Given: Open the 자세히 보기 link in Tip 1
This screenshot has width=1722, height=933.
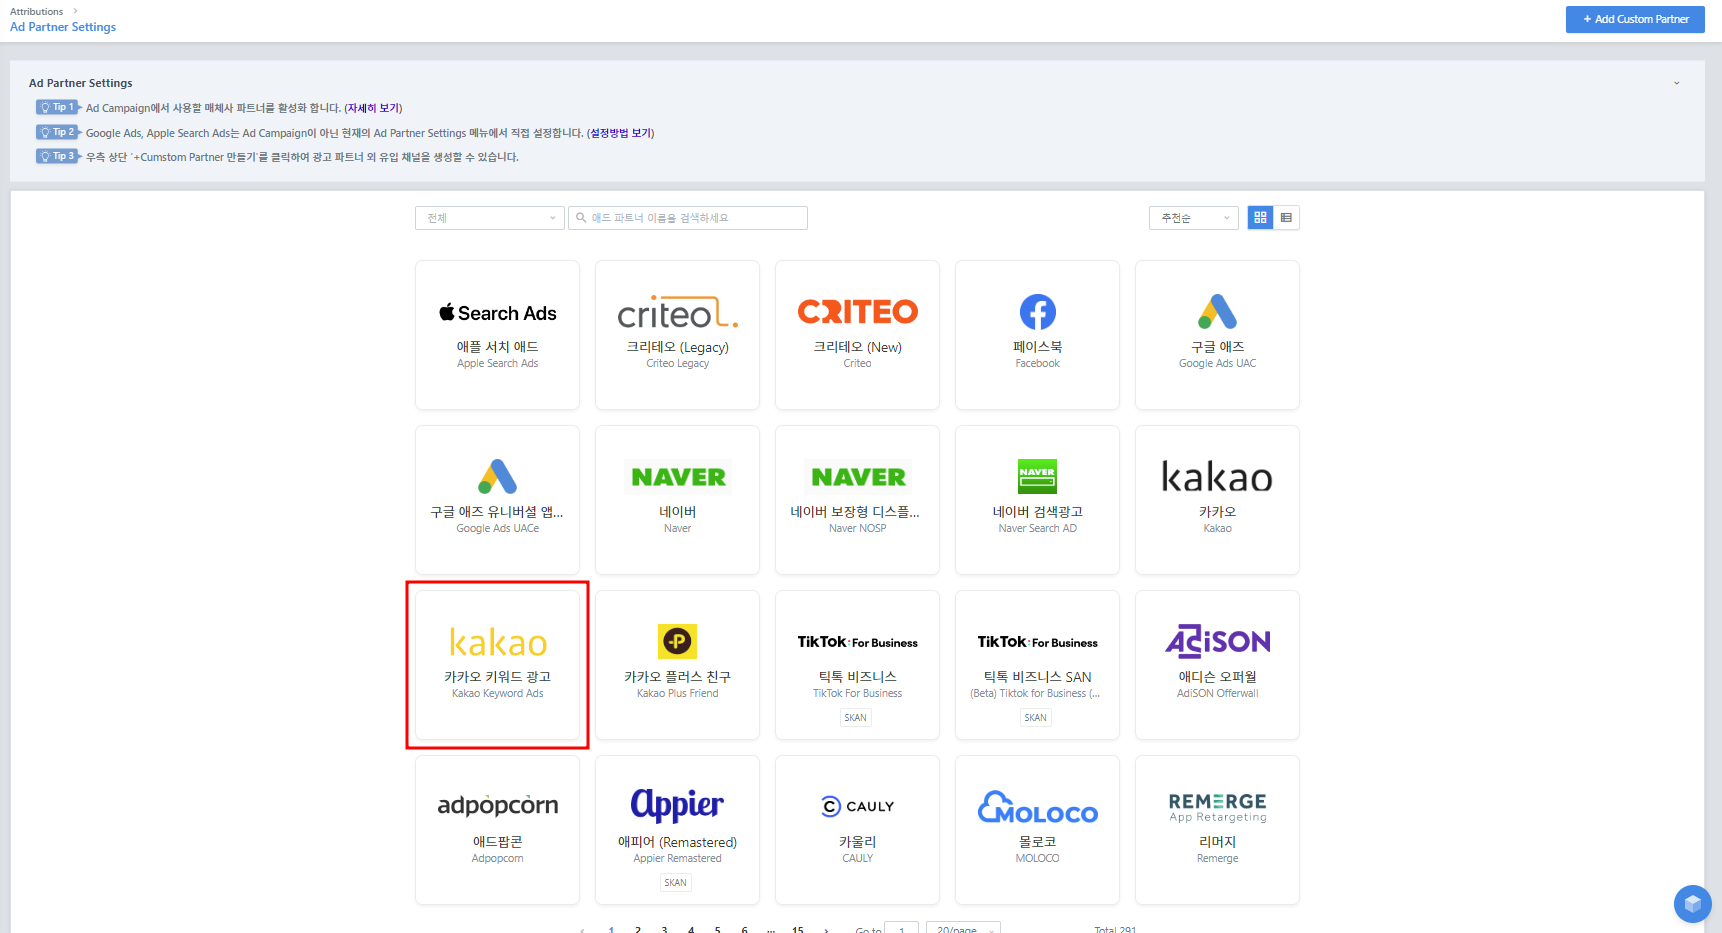Looking at the screenshot, I should pos(373,108).
